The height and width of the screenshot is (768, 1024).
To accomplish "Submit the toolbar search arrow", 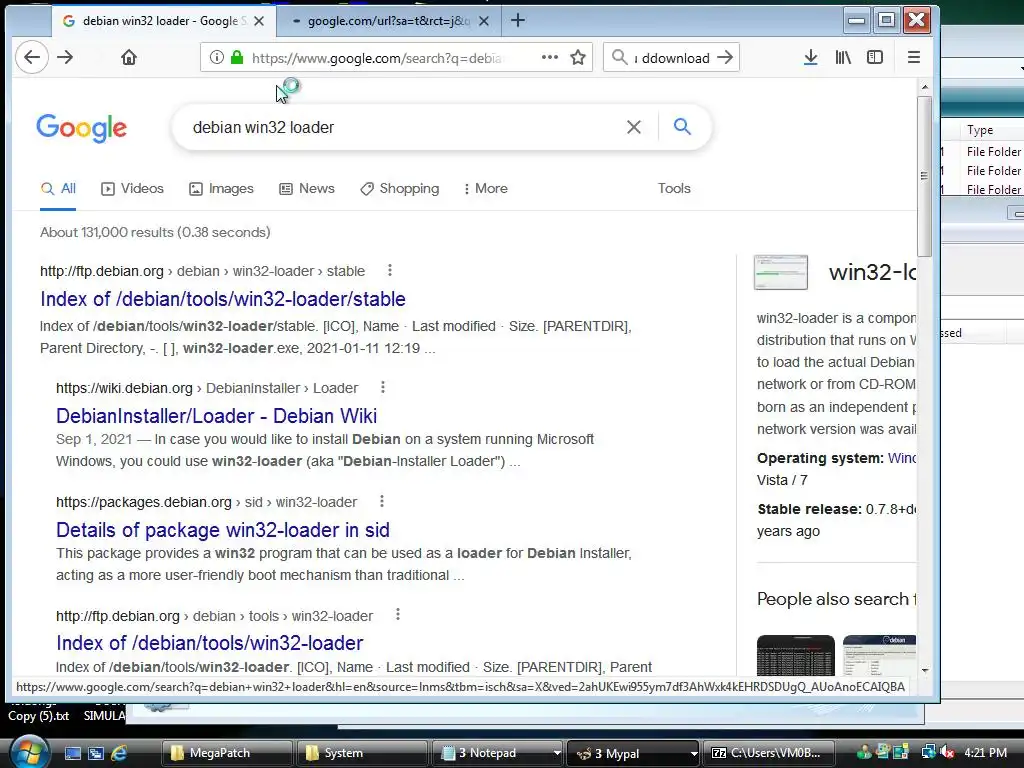I will [725, 57].
